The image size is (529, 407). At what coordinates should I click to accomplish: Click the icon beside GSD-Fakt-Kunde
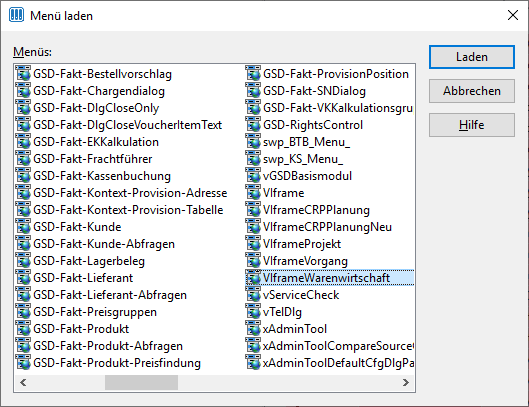tap(23, 227)
